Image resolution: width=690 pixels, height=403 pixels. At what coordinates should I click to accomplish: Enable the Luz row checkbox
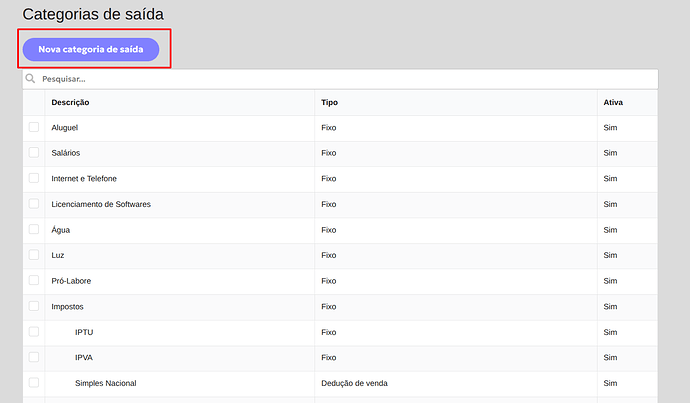tap(34, 255)
